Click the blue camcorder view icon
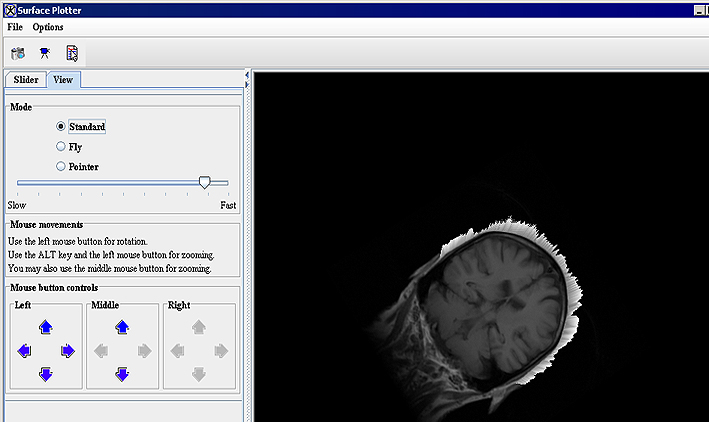 45,53
